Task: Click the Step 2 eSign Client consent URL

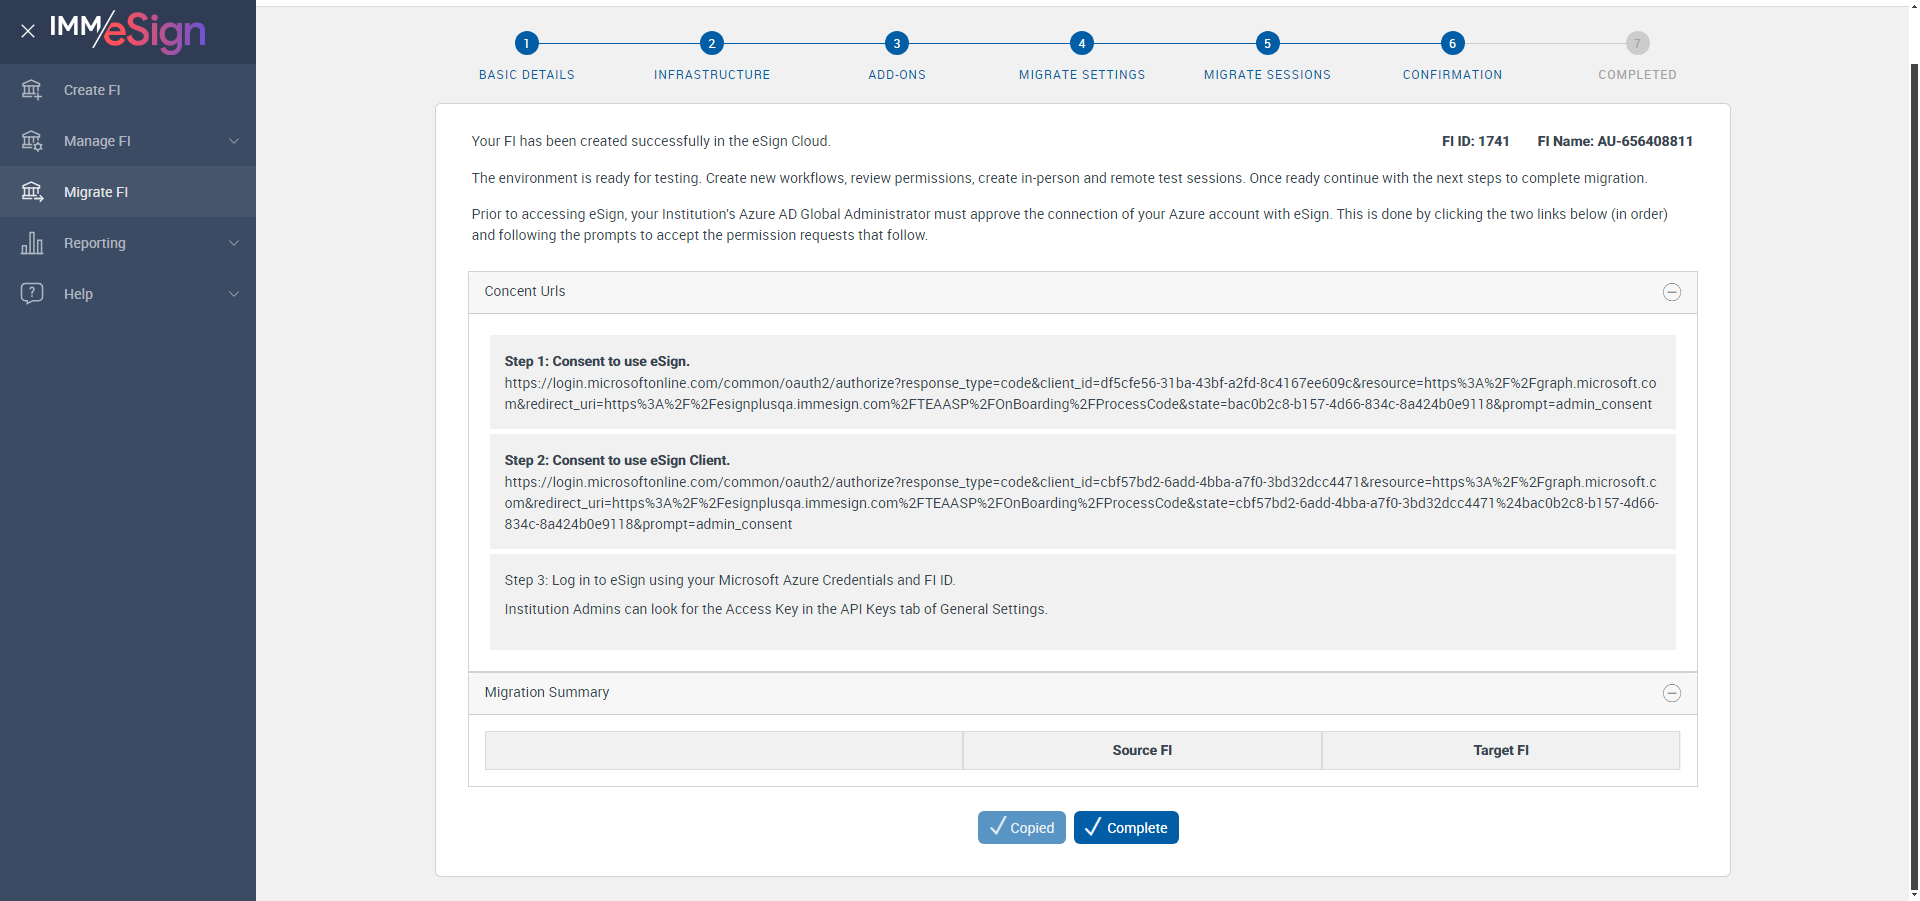Action: point(1081,503)
